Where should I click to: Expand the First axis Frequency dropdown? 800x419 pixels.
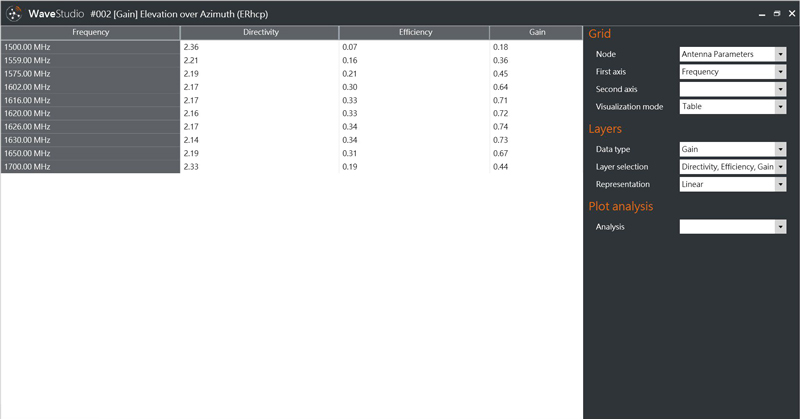pos(732,72)
